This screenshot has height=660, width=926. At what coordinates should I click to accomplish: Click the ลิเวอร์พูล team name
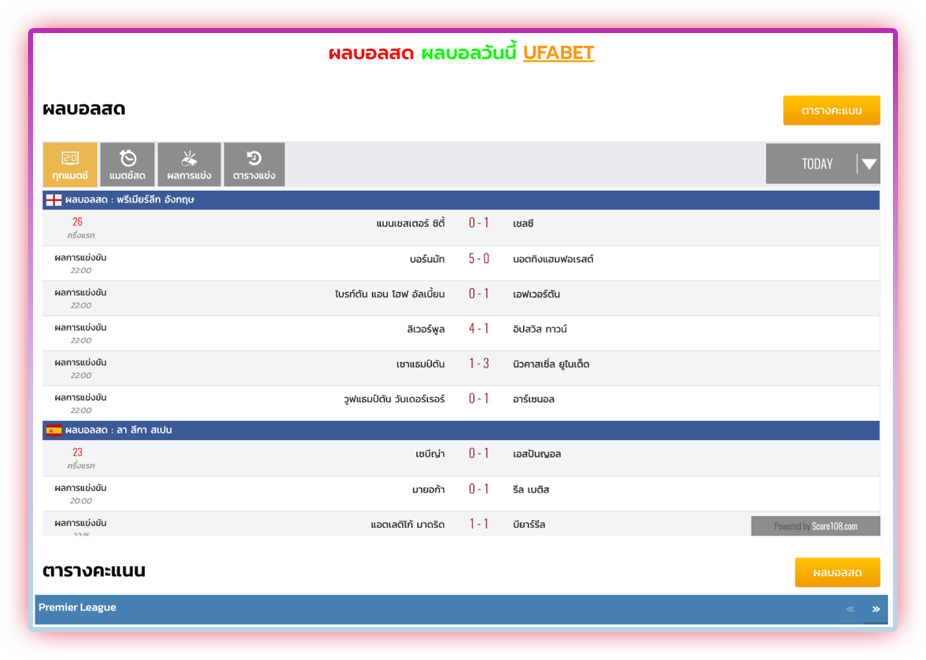[x=426, y=329]
